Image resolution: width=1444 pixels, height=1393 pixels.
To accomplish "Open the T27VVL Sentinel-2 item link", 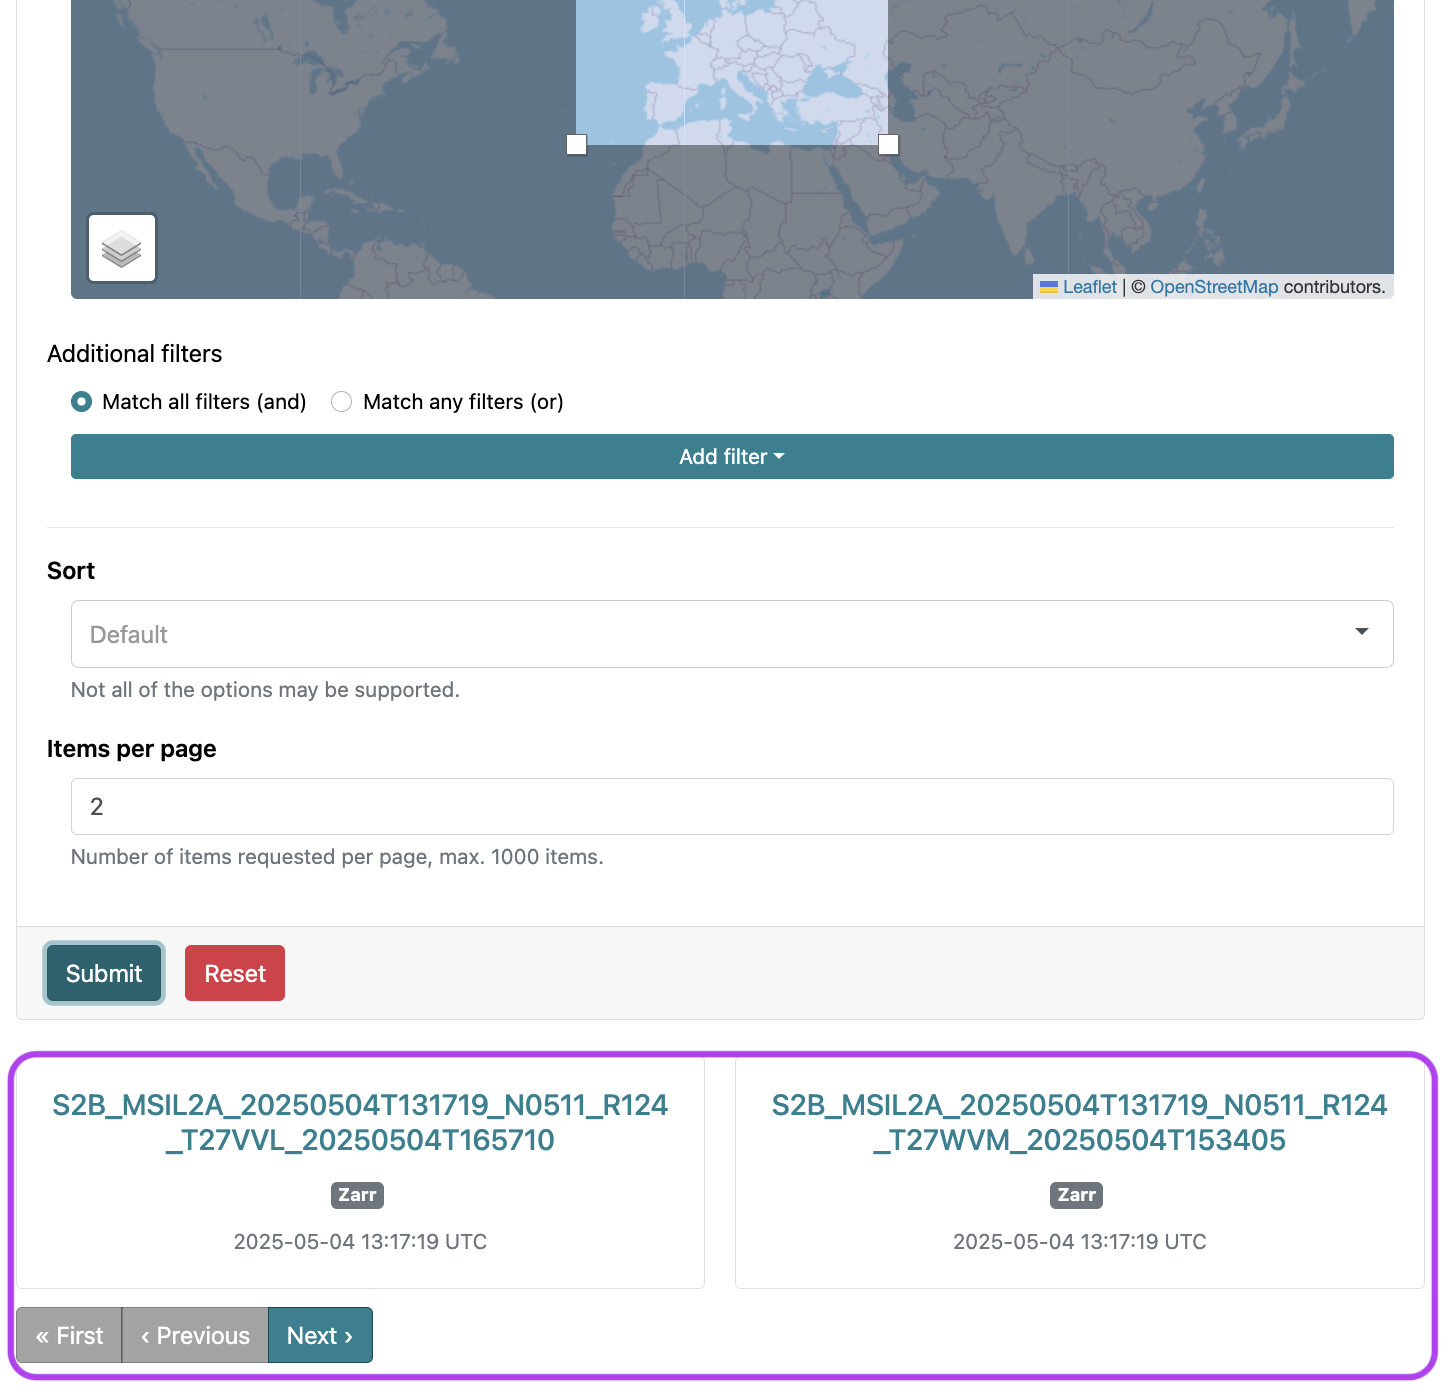I will (360, 1122).
